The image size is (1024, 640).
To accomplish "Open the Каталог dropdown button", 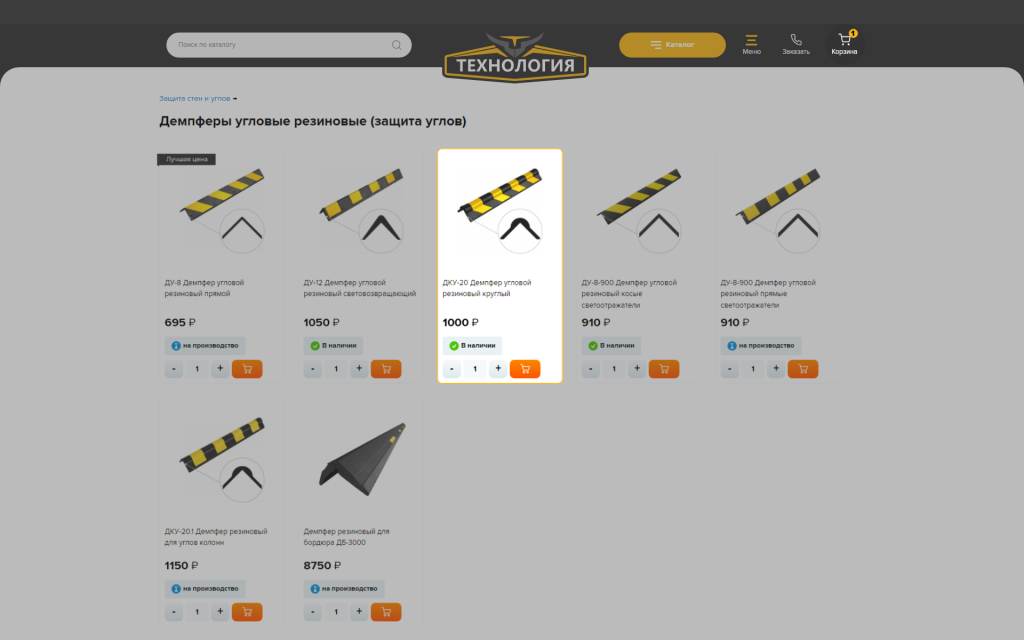I will coord(672,45).
